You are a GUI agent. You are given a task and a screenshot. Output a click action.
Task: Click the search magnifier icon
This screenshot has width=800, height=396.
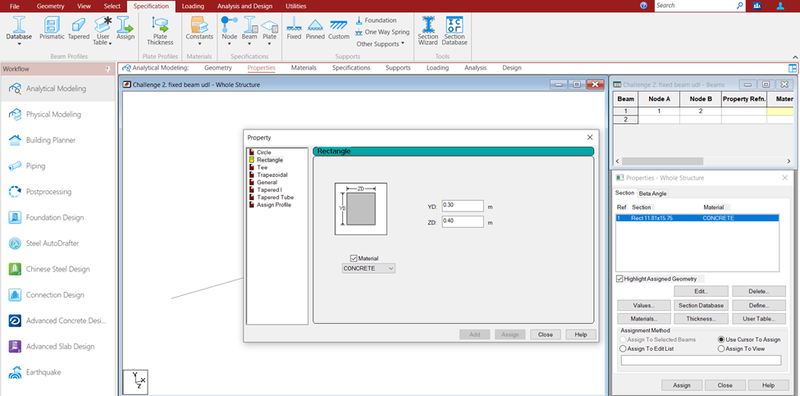[x=740, y=6]
